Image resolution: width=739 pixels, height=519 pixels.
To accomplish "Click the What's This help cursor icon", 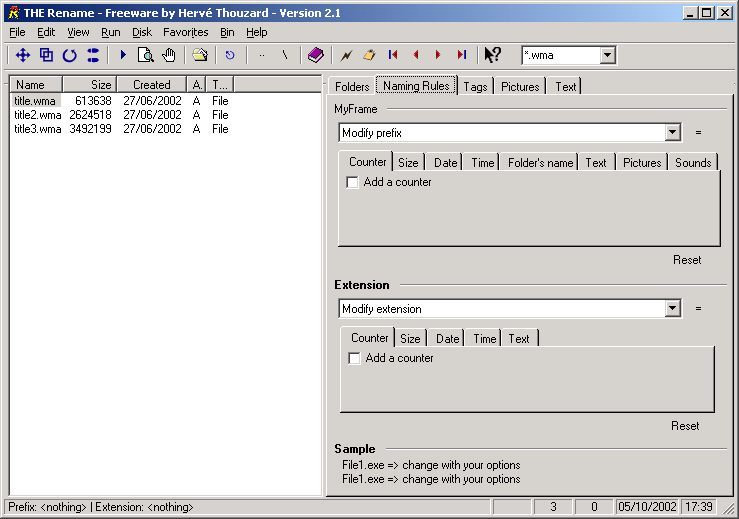I will [493, 55].
